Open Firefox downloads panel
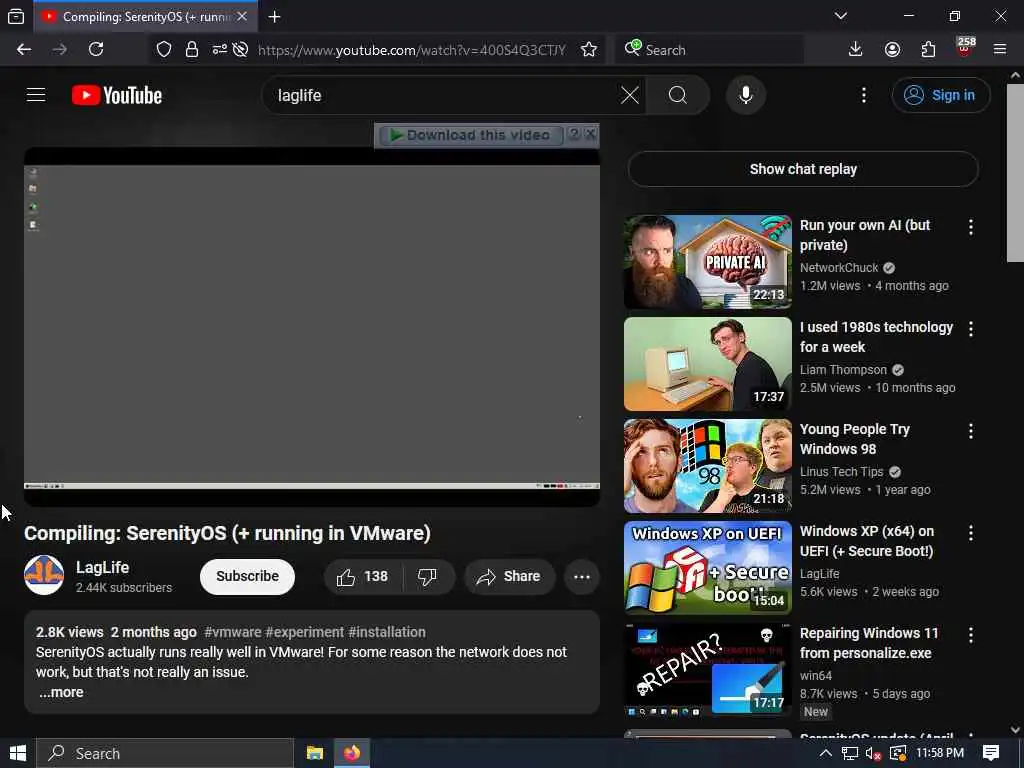The width and height of the screenshot is (1024, 768). click(855, 50)
